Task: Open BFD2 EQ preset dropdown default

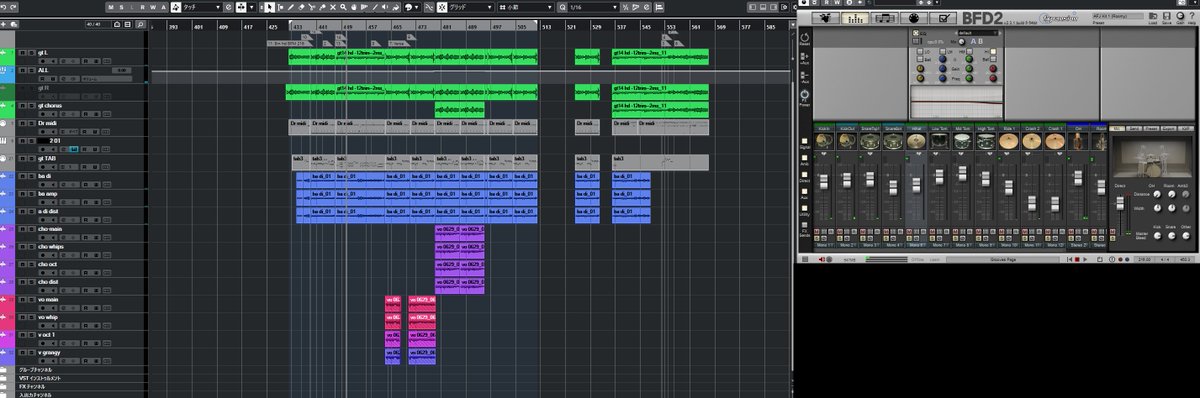Action: click(x=977, y=33)
